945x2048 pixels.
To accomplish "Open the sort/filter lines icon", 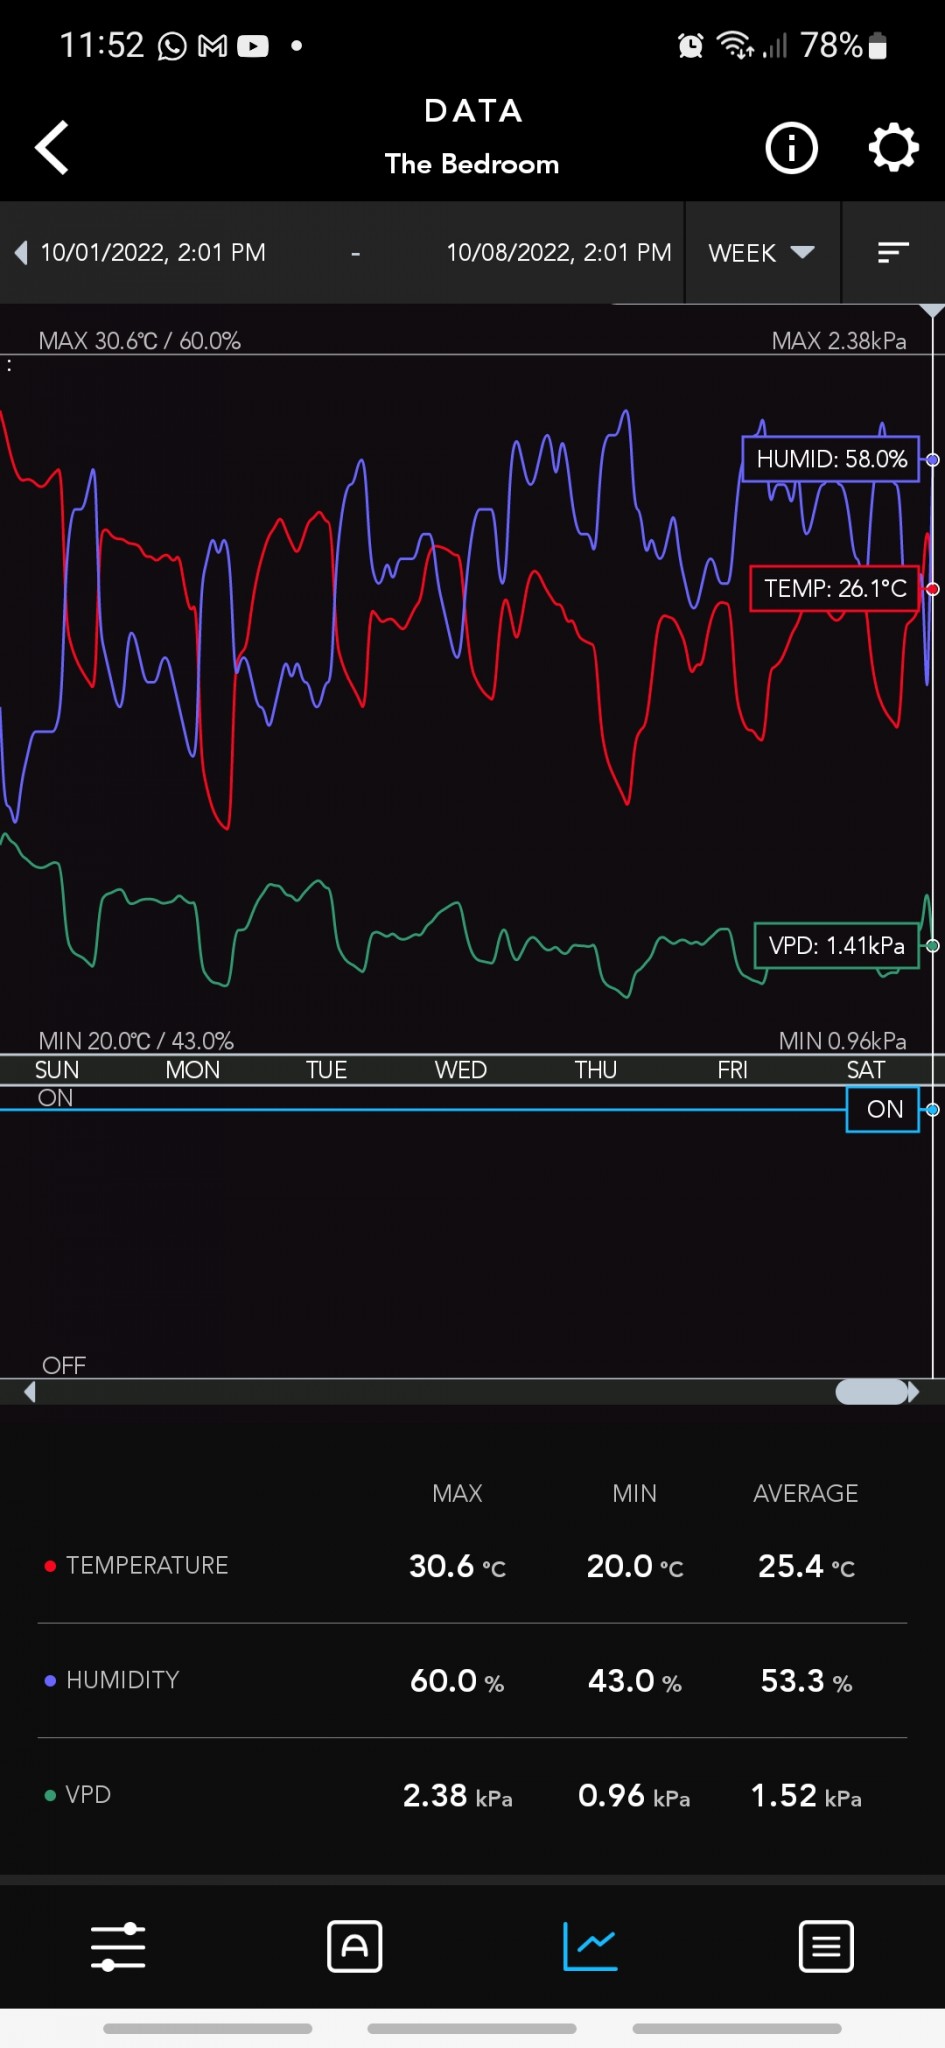I will [892, 253].
